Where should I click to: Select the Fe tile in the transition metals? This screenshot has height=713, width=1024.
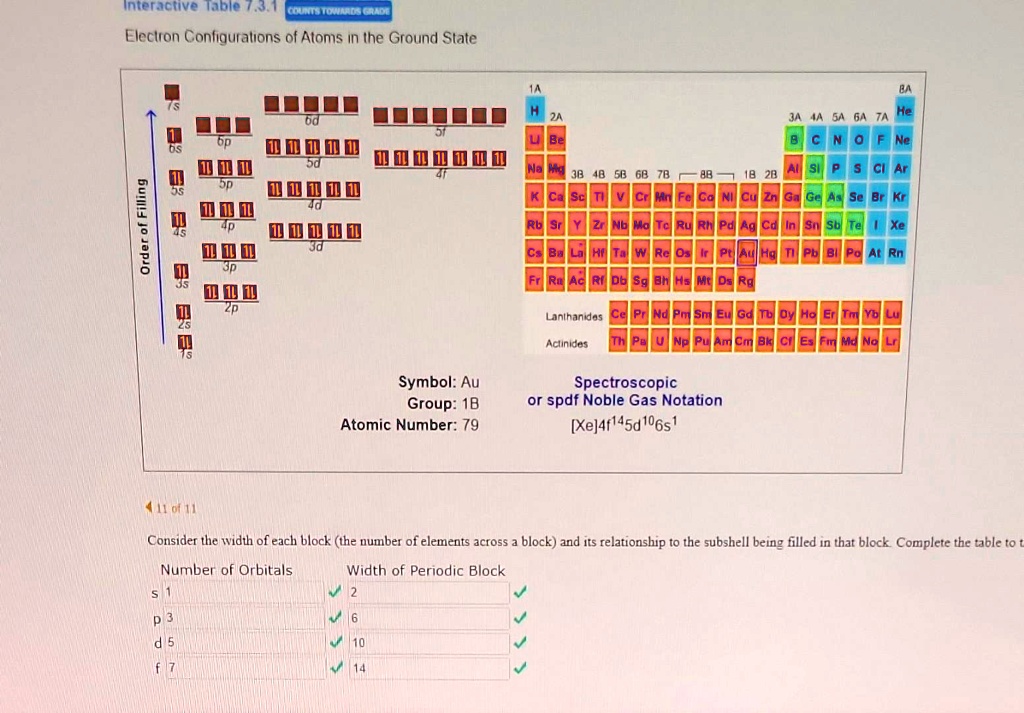684,196
